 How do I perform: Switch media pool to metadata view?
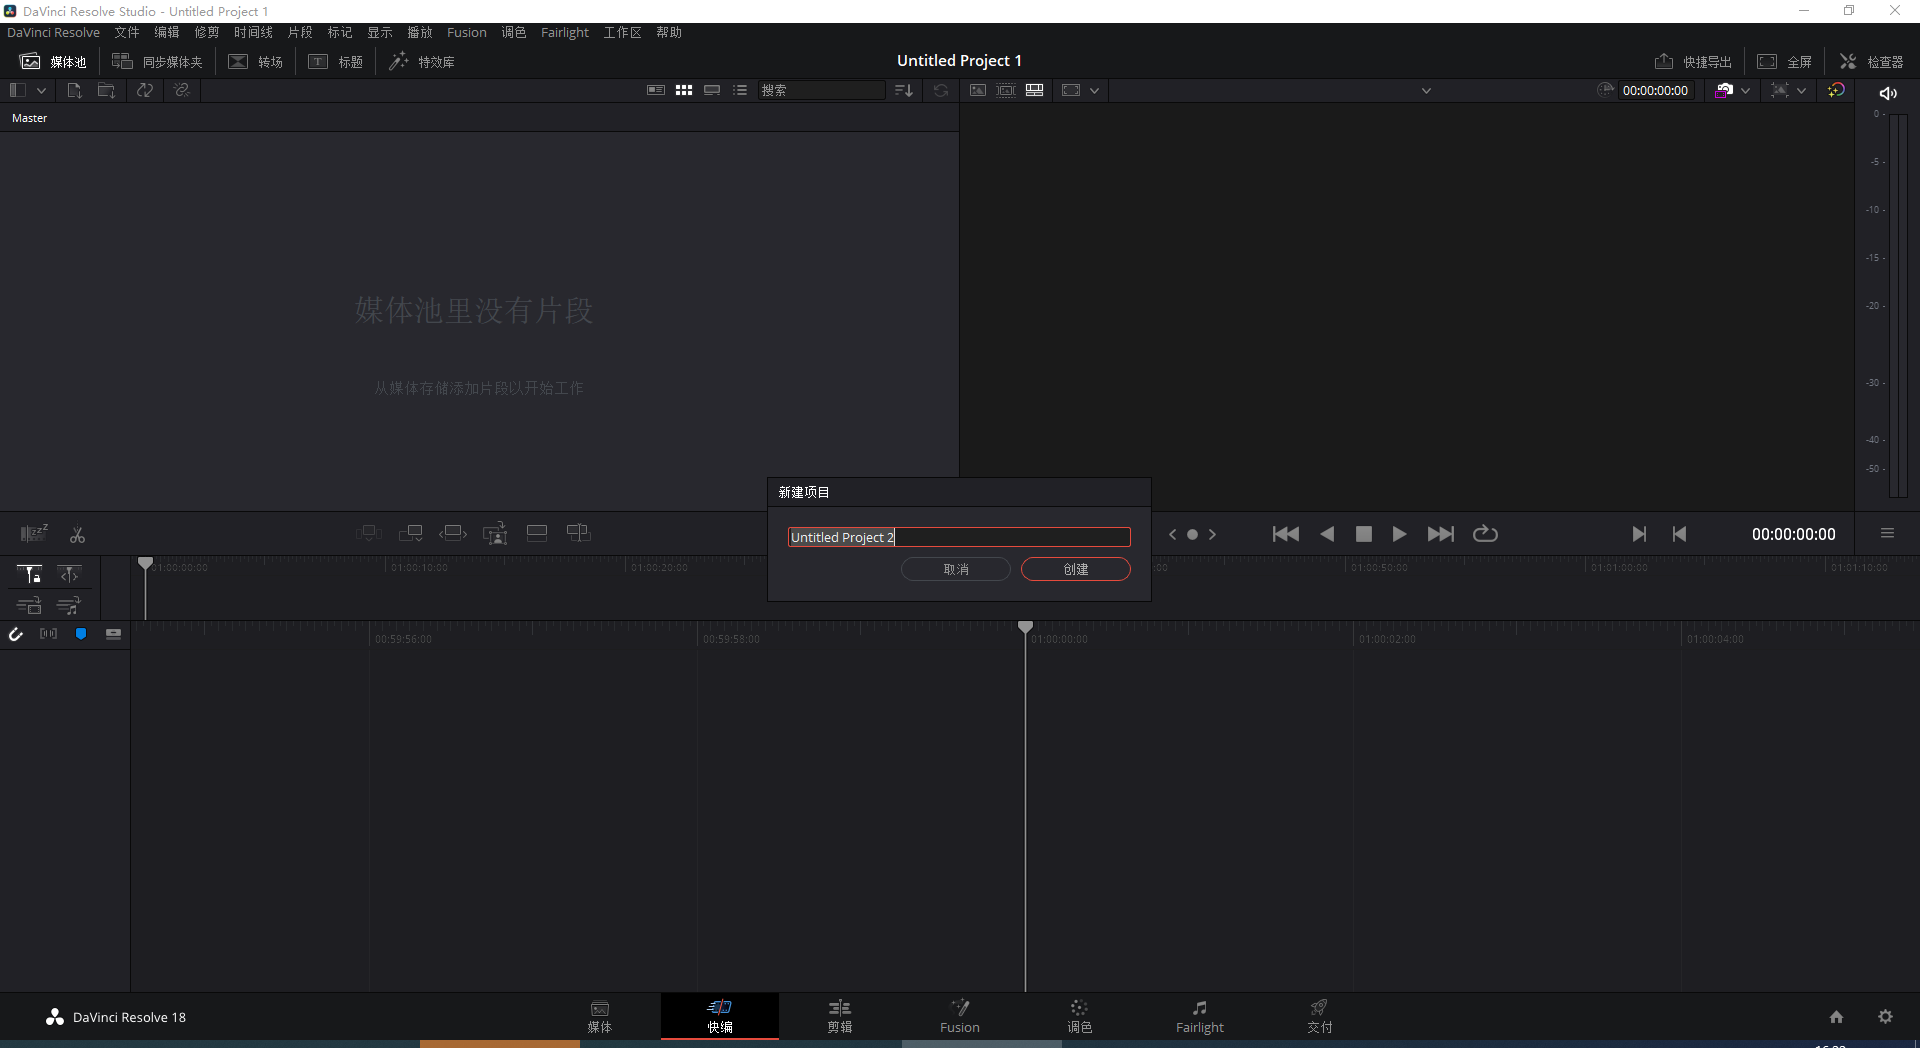(x=656, y=90)
